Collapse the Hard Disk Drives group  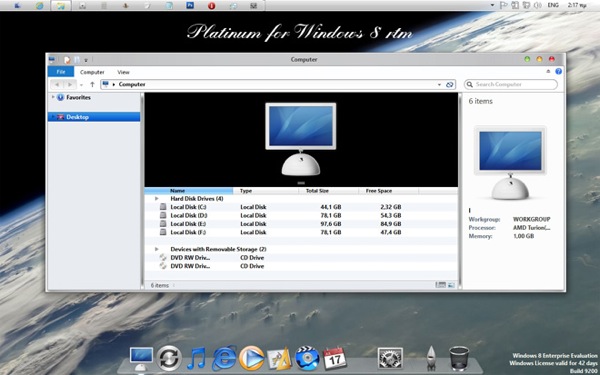click(157, 199)
